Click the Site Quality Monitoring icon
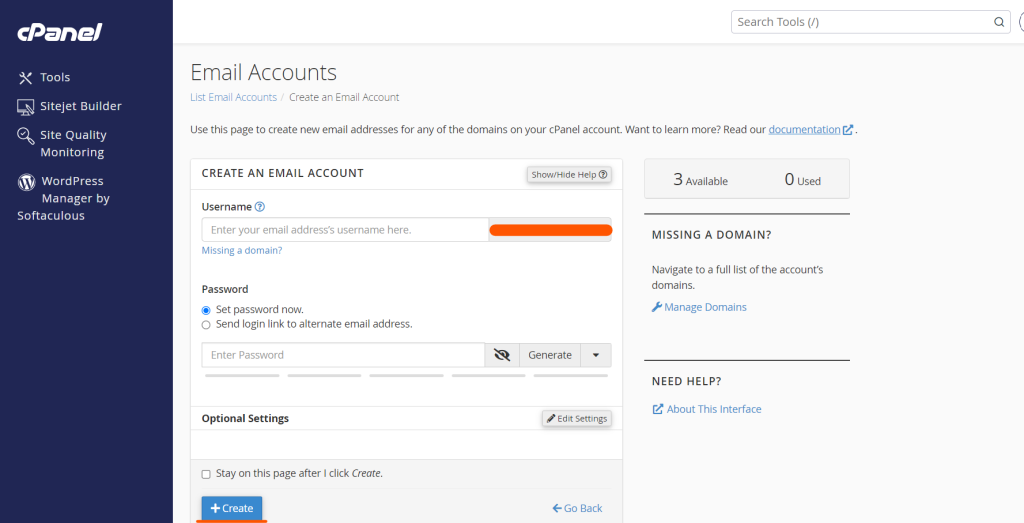Screen dimensions: 1024x523 [26, 136]
